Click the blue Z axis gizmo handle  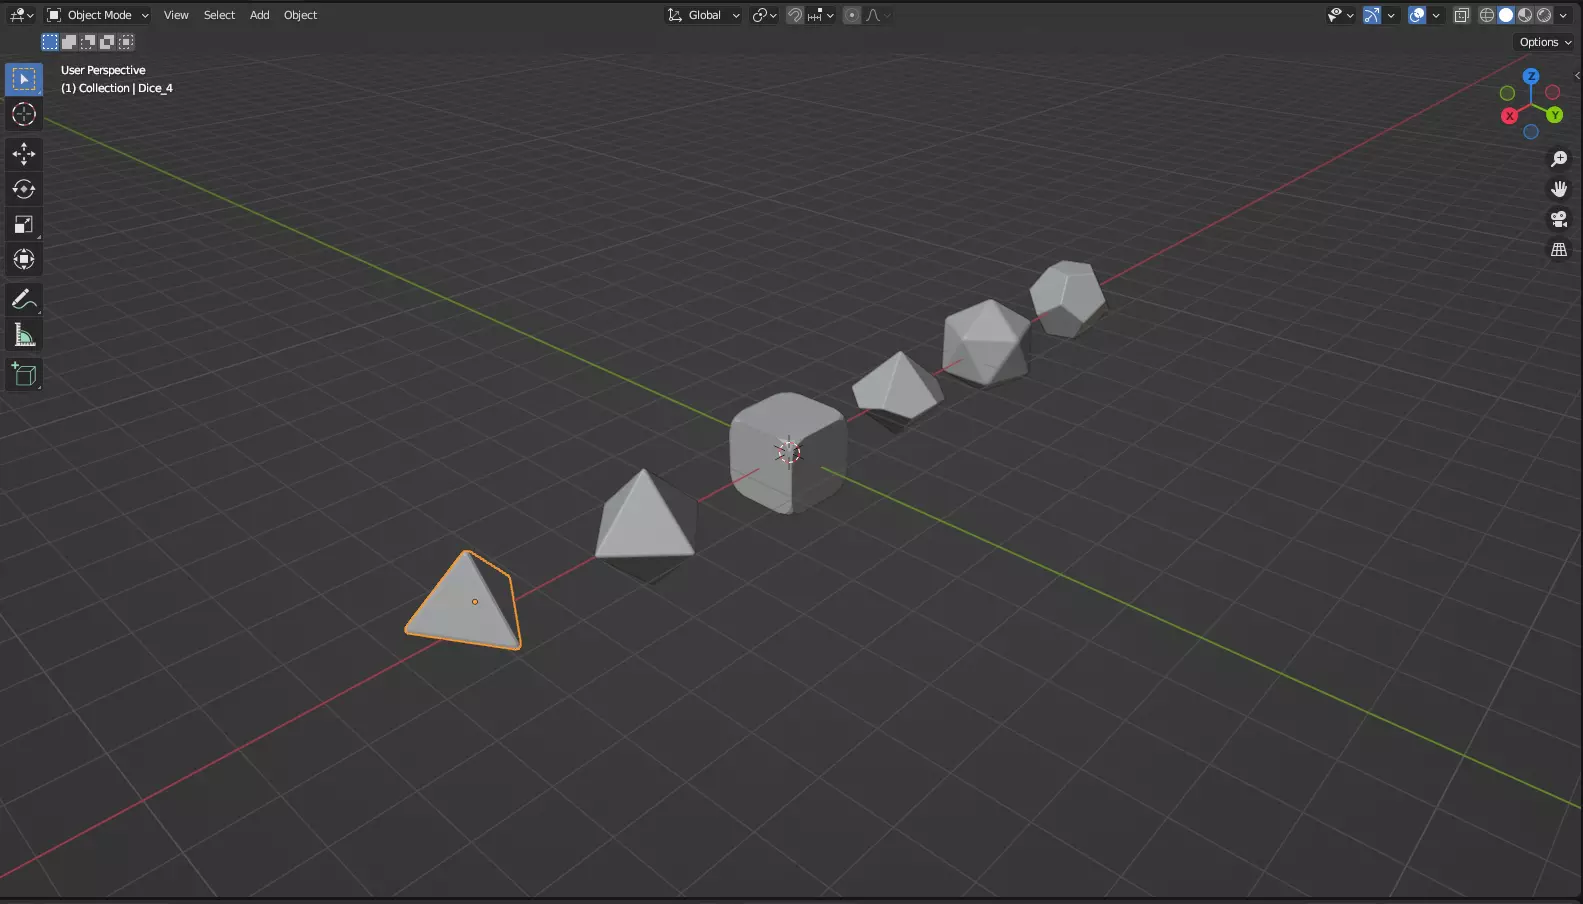pyautogui.click(x=1531, y=76)
